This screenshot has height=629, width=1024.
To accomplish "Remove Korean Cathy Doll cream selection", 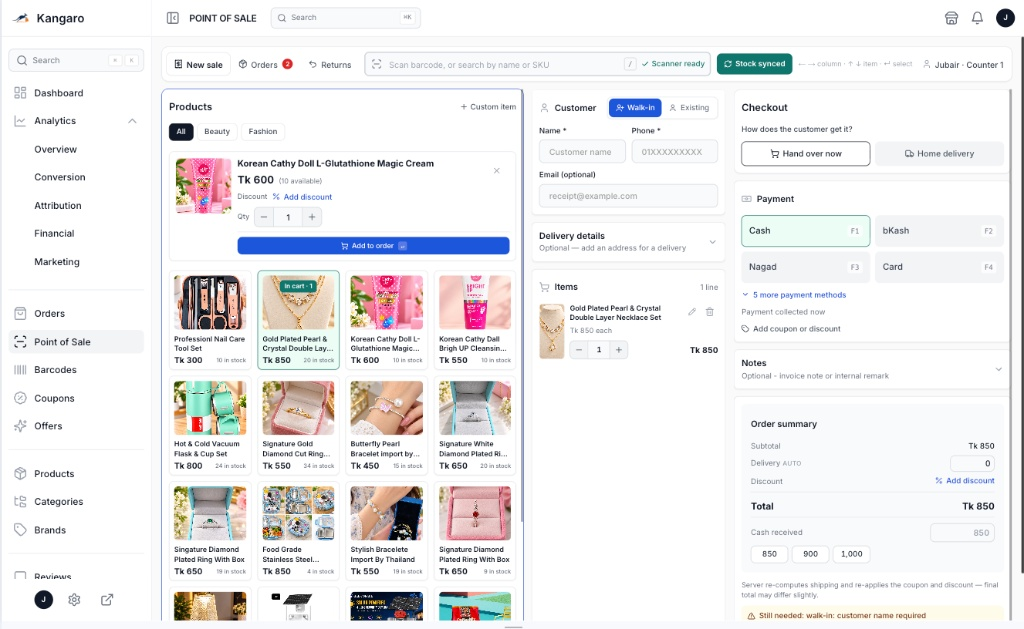I will pos(496,170).
